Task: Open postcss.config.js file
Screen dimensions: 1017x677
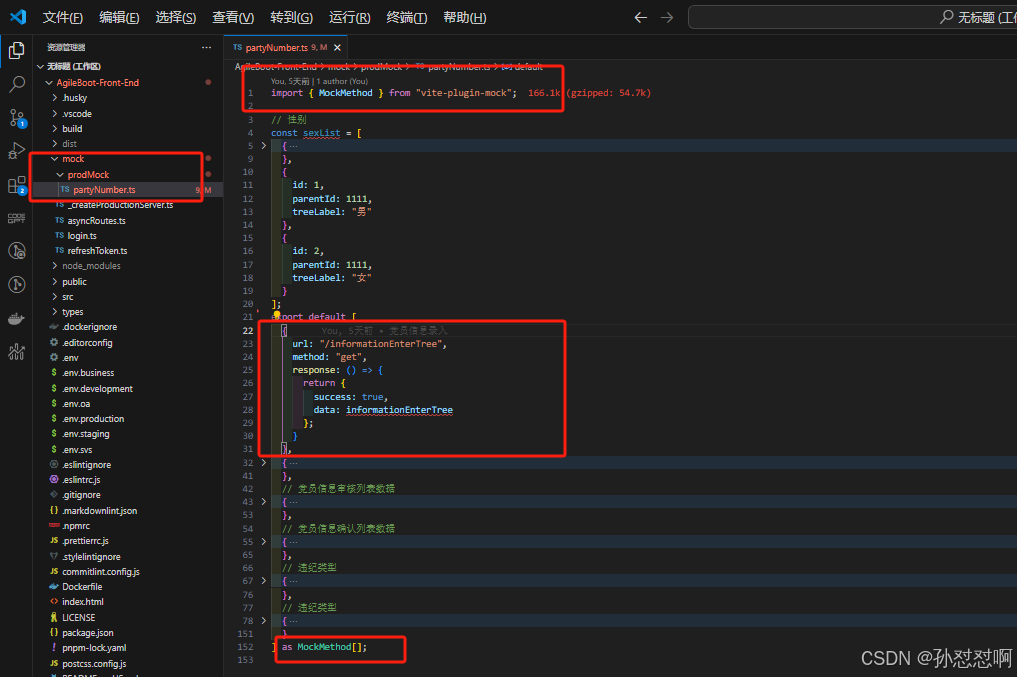Action: click(94, 663)
